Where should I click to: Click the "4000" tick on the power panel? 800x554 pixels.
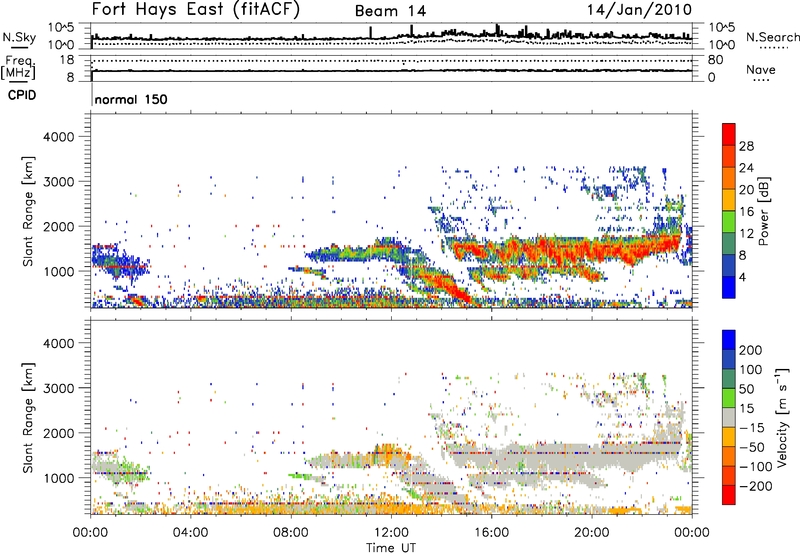(x=58, y=137)
